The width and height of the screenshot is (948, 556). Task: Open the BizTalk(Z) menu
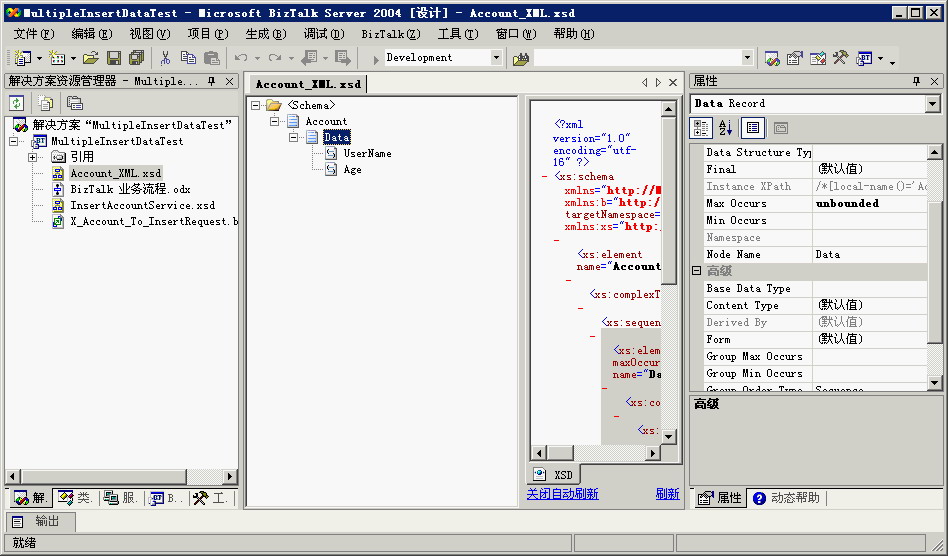click(391, 34)
